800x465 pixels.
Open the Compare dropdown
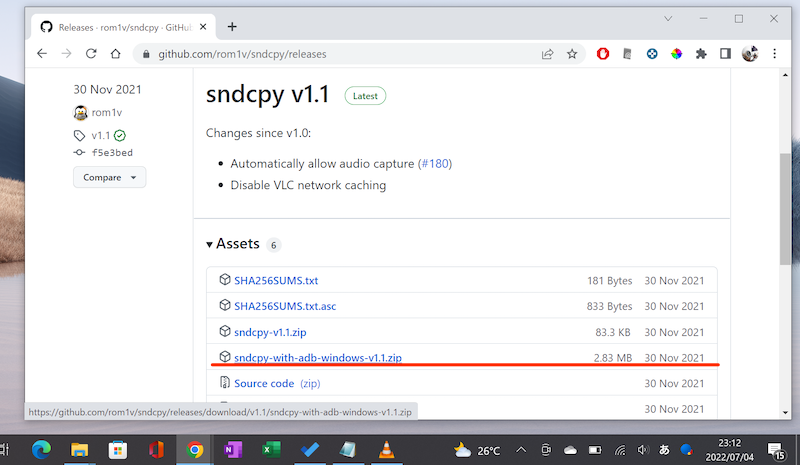tap(109, 177)
